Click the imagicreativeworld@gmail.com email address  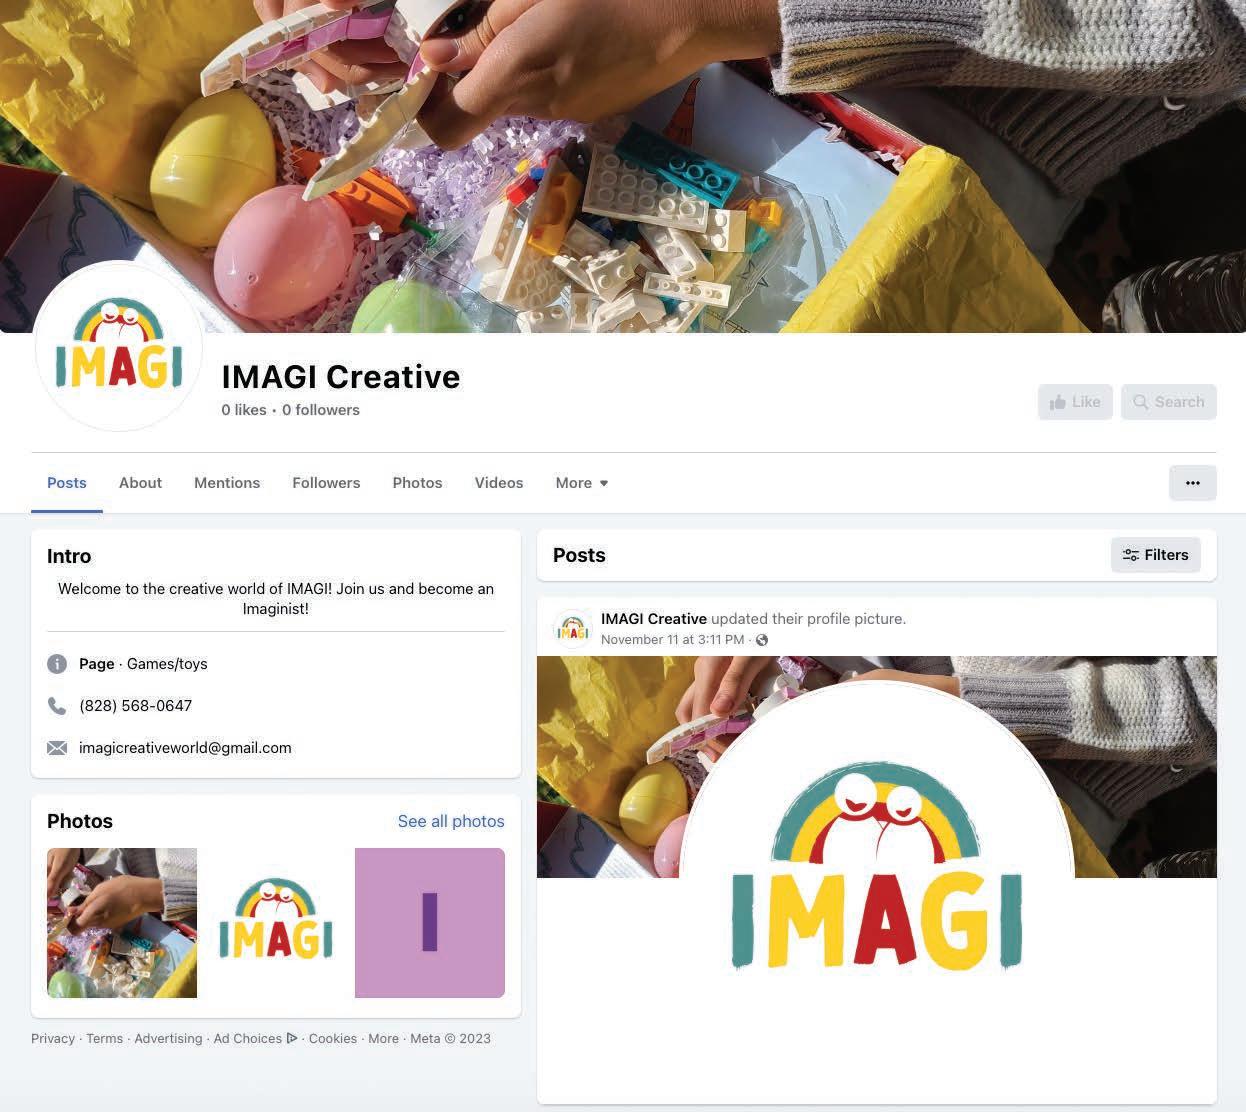coord(185,748)
